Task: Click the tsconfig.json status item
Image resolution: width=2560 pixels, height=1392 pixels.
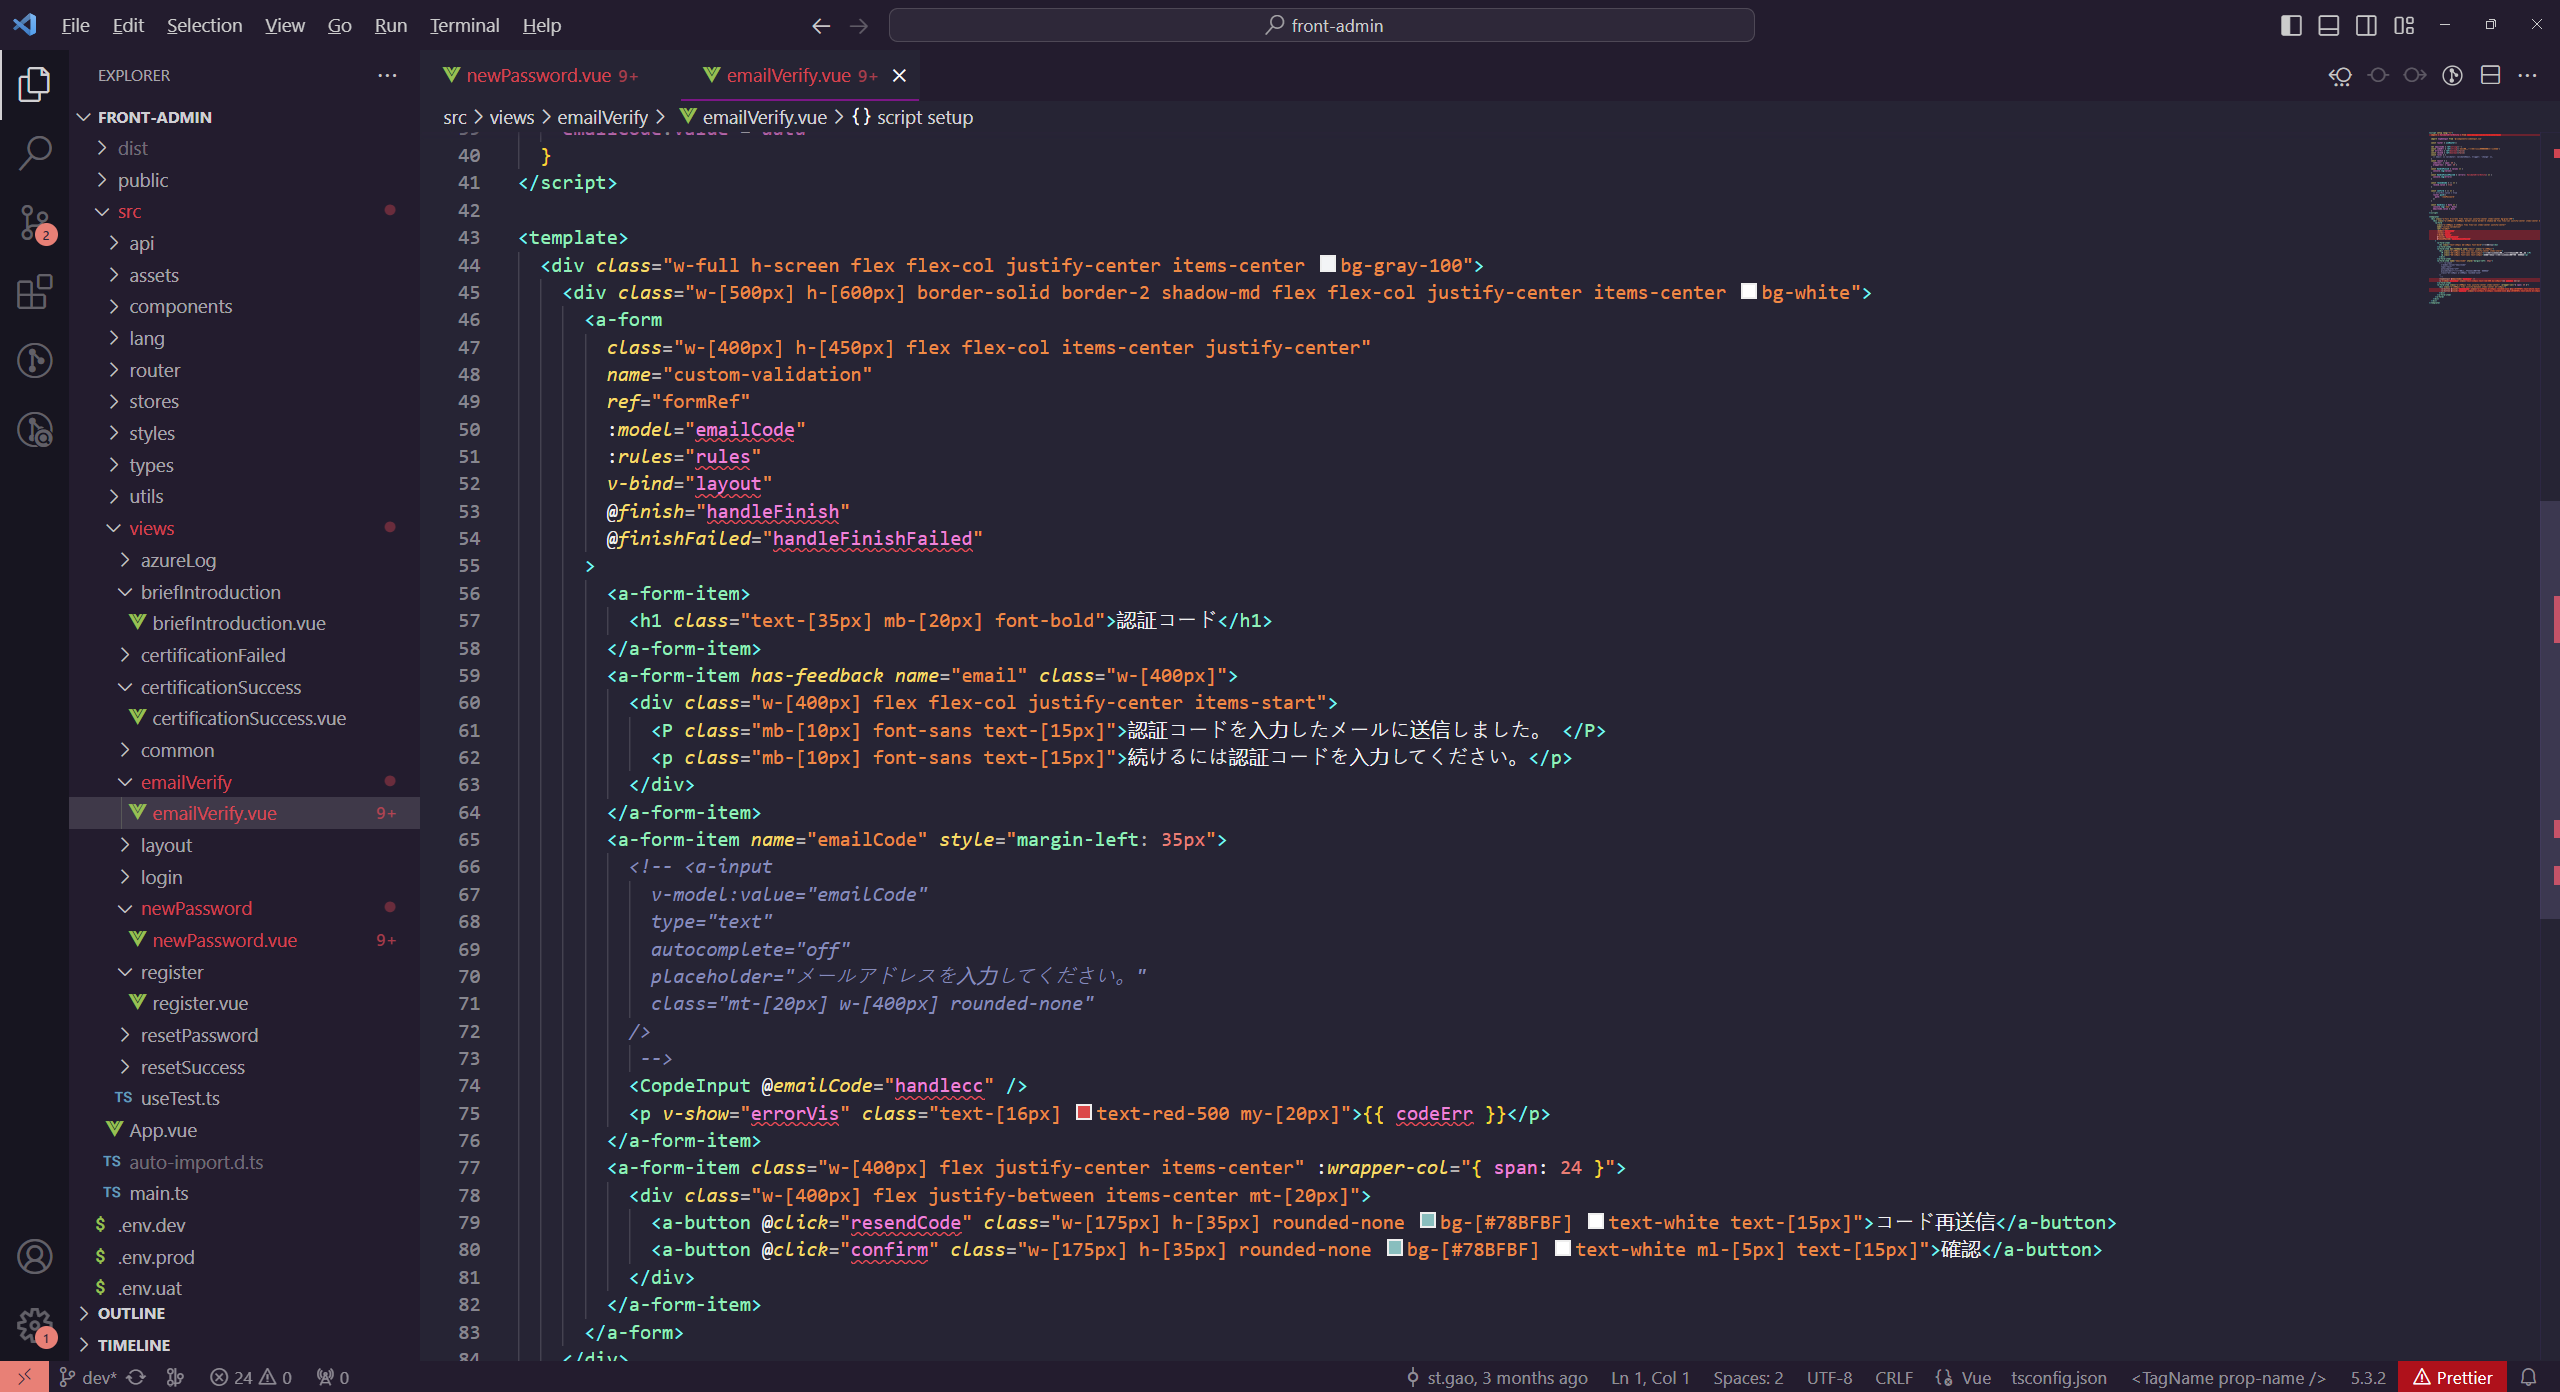Action: pos(2059,1377)
